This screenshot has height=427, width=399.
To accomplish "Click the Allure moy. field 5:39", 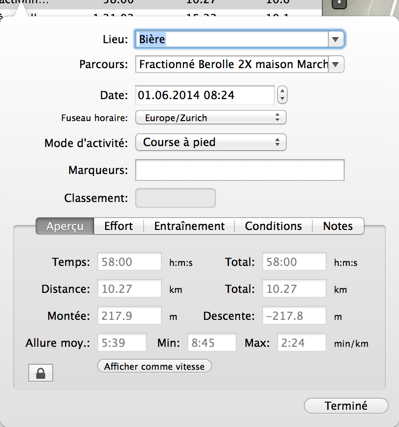I will point(122,343).
